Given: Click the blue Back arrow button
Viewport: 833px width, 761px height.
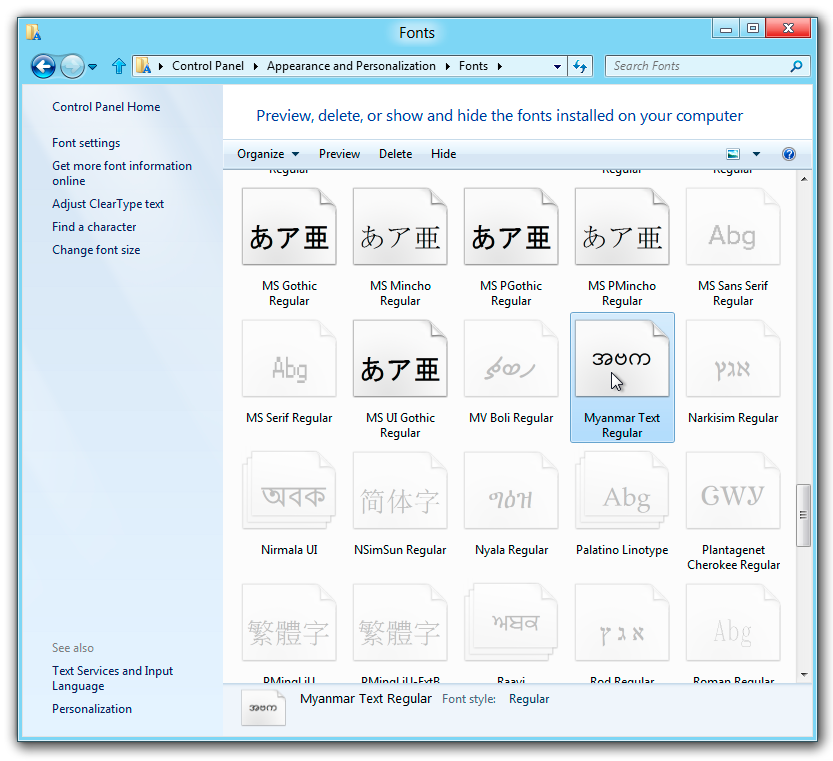Looking at the screenshot, I should click(x=44, y=66).
